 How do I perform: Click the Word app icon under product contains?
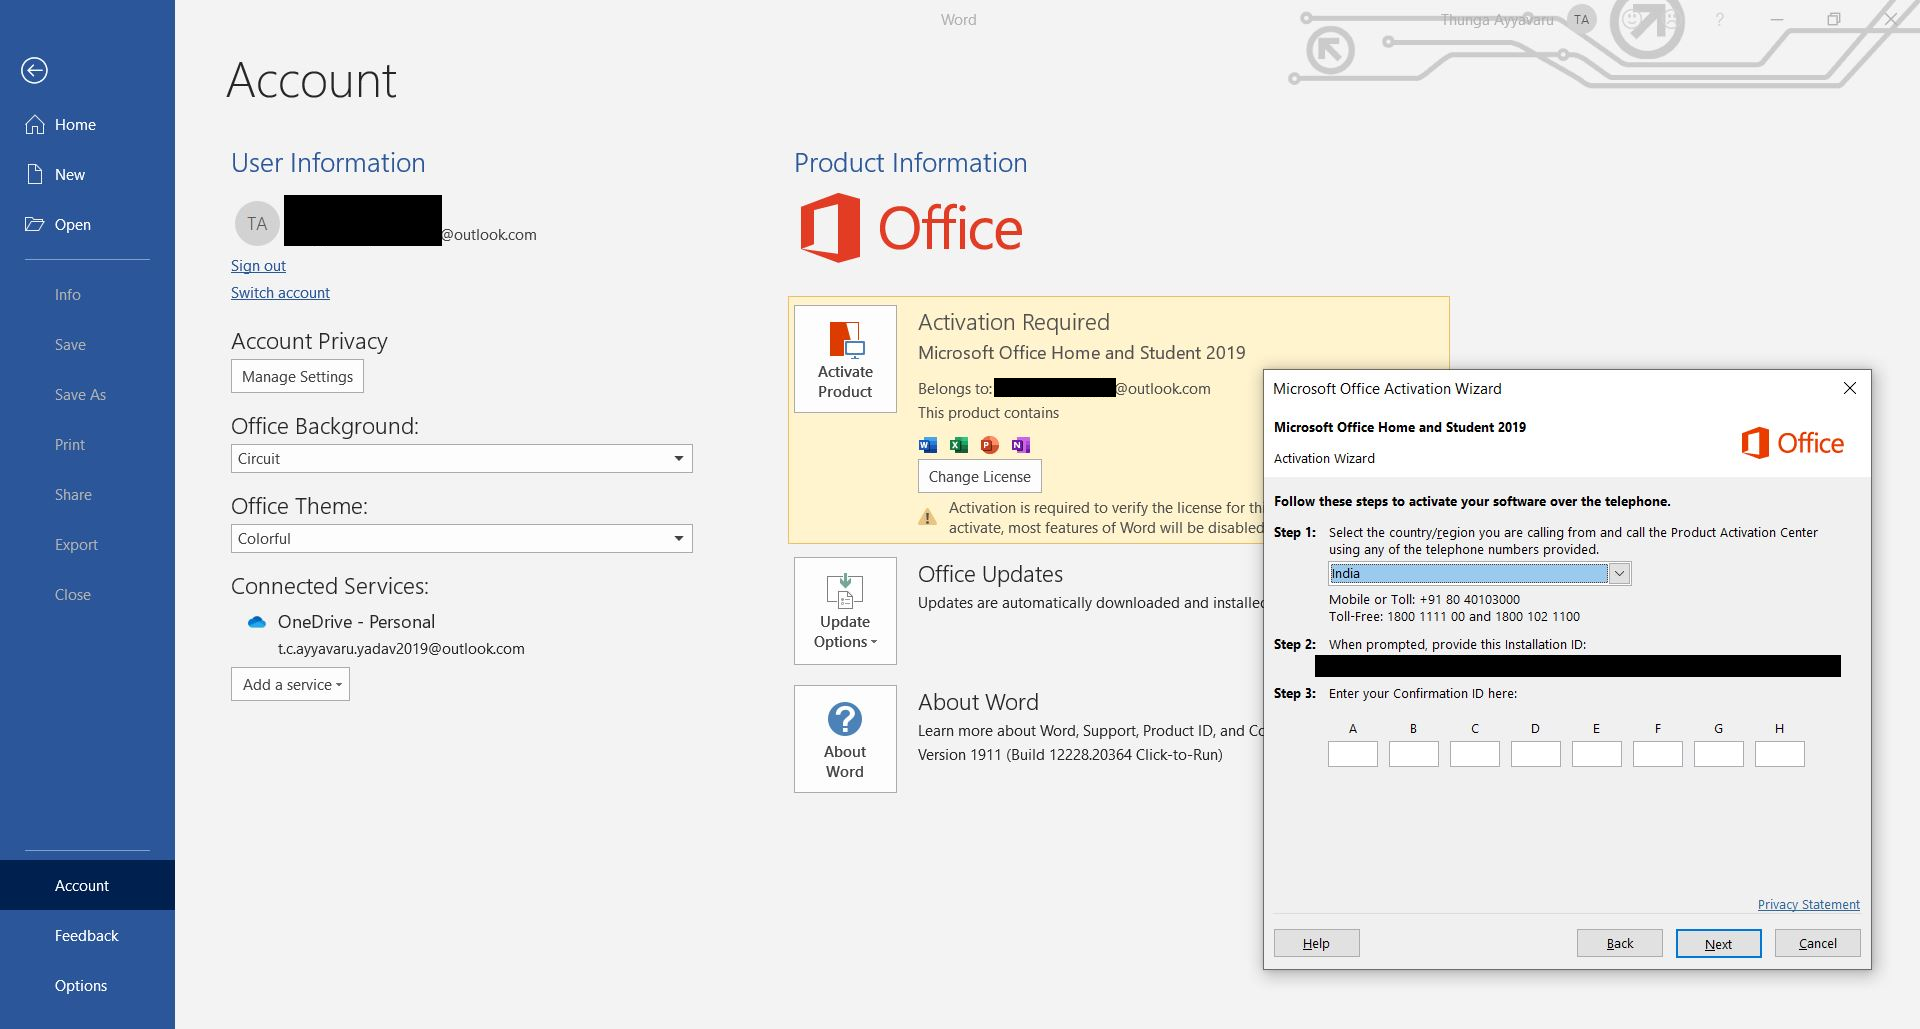[x=928, y=445]
